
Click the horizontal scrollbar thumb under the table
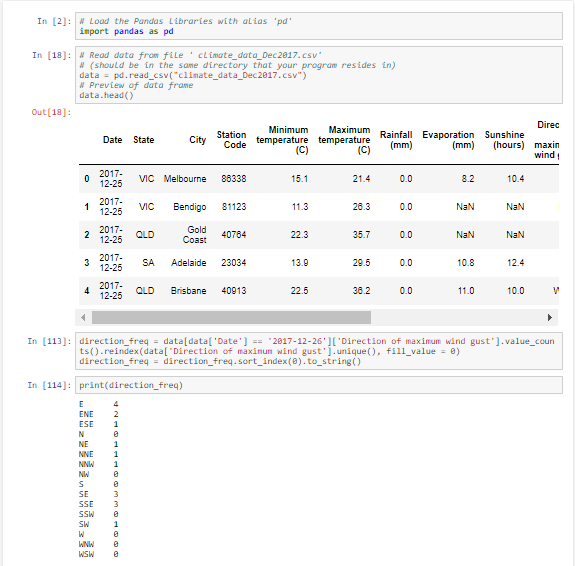[x=231, y=317]
